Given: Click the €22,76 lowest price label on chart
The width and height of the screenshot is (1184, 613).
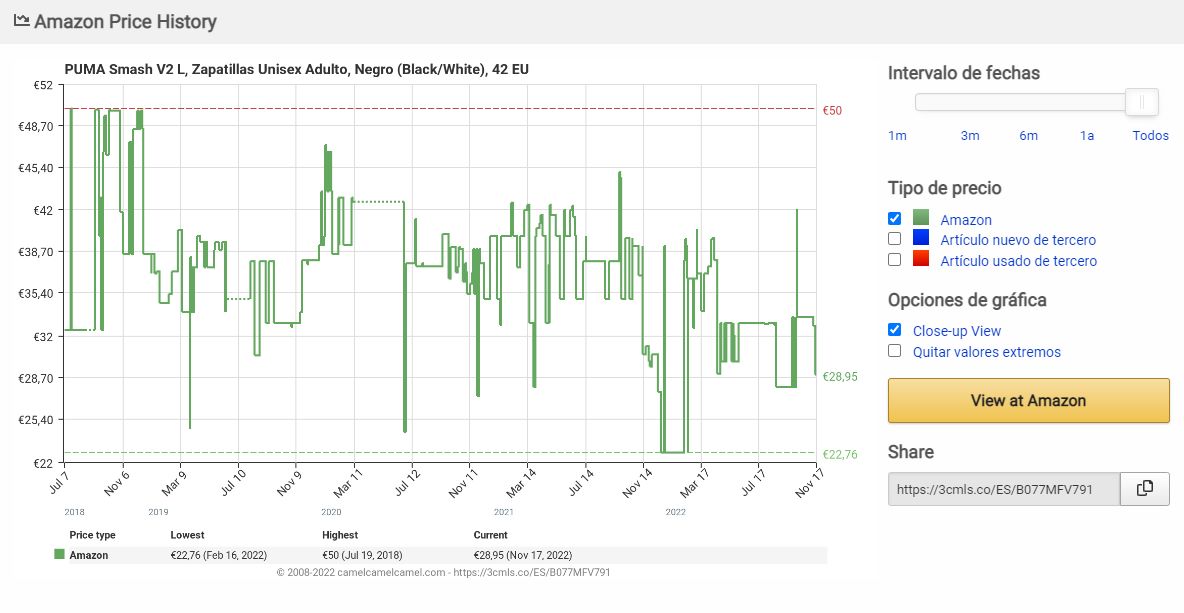Looking at the screenshot, I should coord(840,454).
